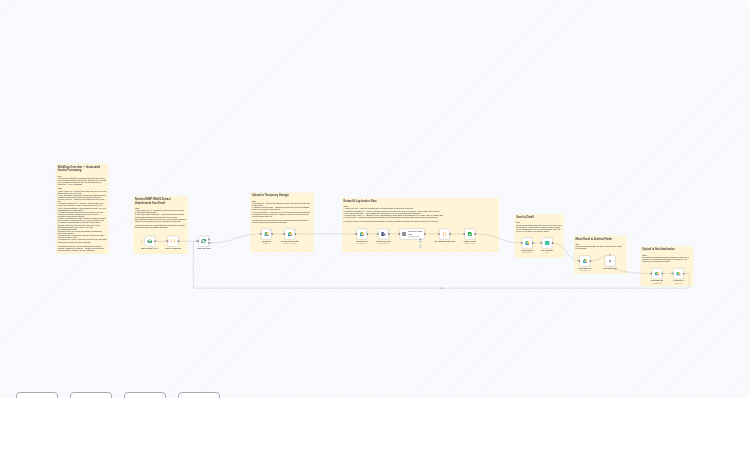
Task: Select the Google Drive node in Send group
Action: [x=527, y=243]
